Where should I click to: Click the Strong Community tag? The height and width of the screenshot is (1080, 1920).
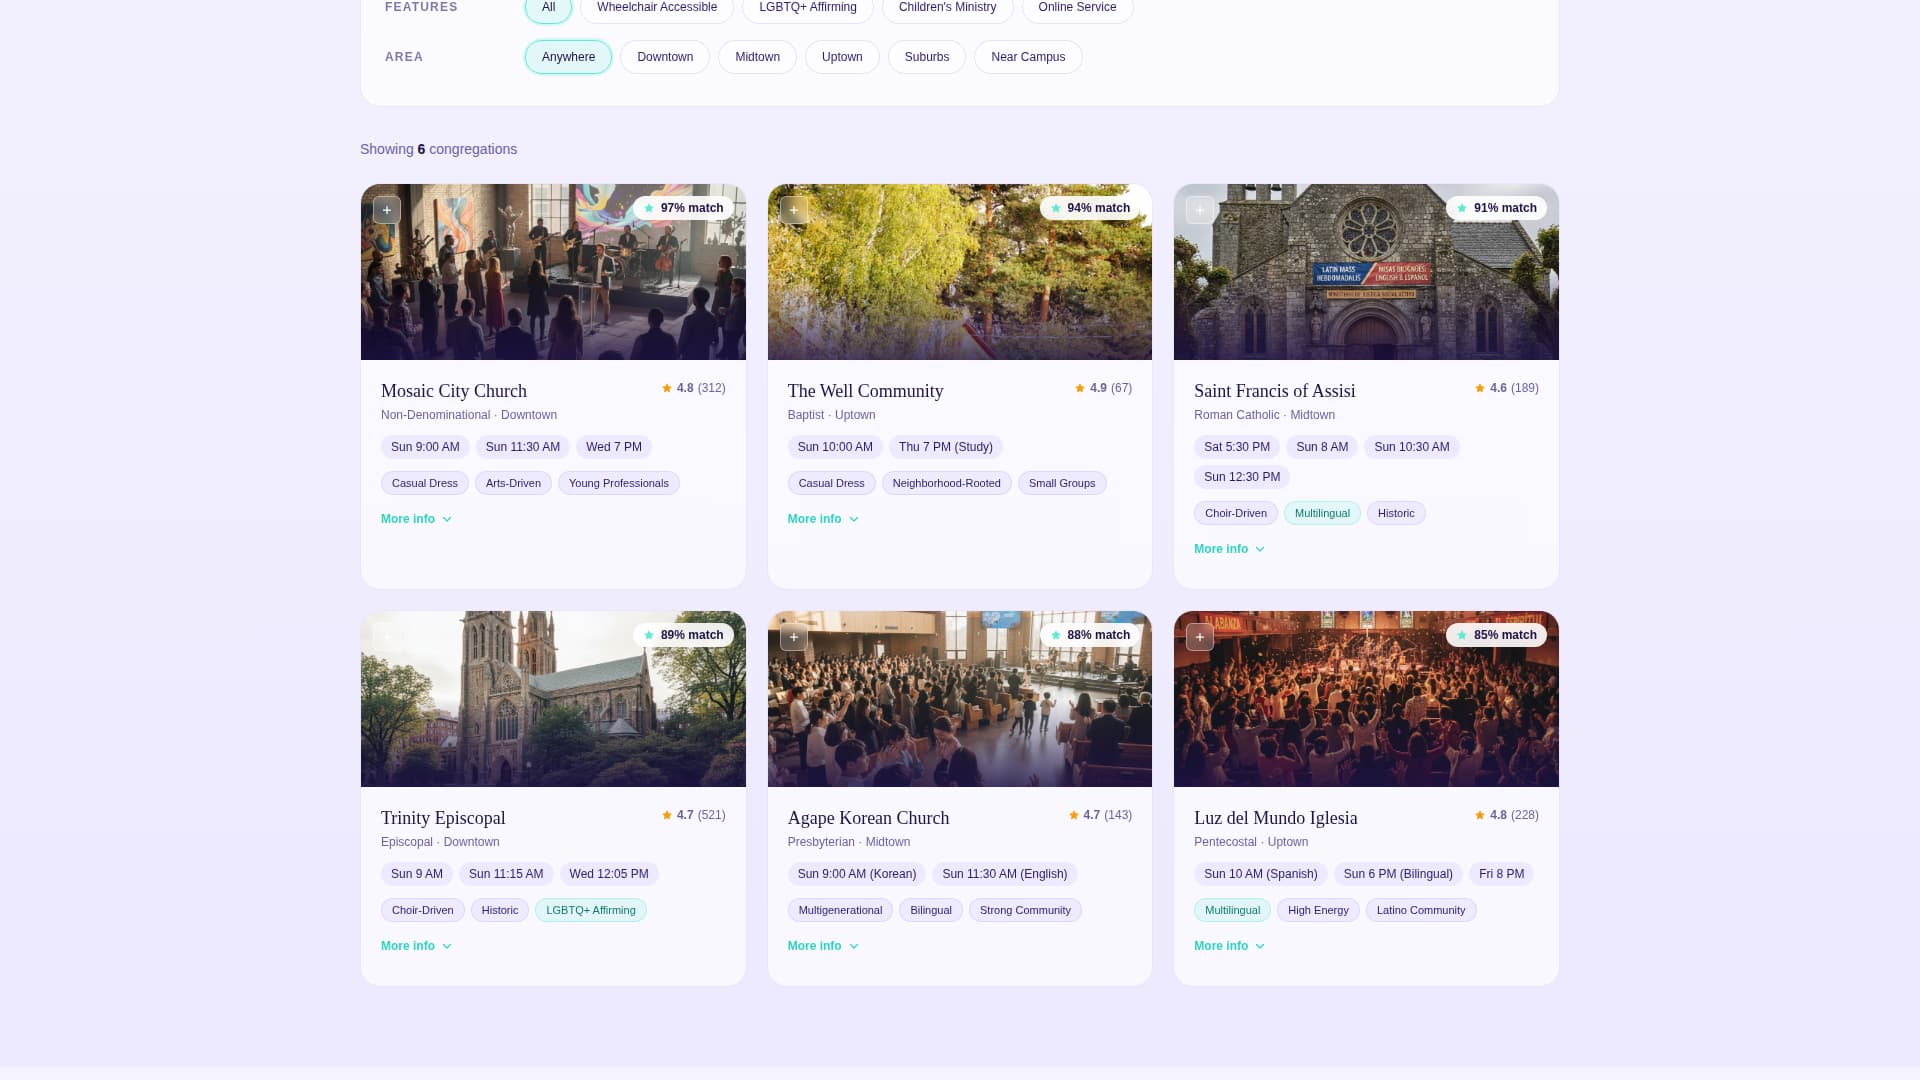click(x=1025, y=910)
